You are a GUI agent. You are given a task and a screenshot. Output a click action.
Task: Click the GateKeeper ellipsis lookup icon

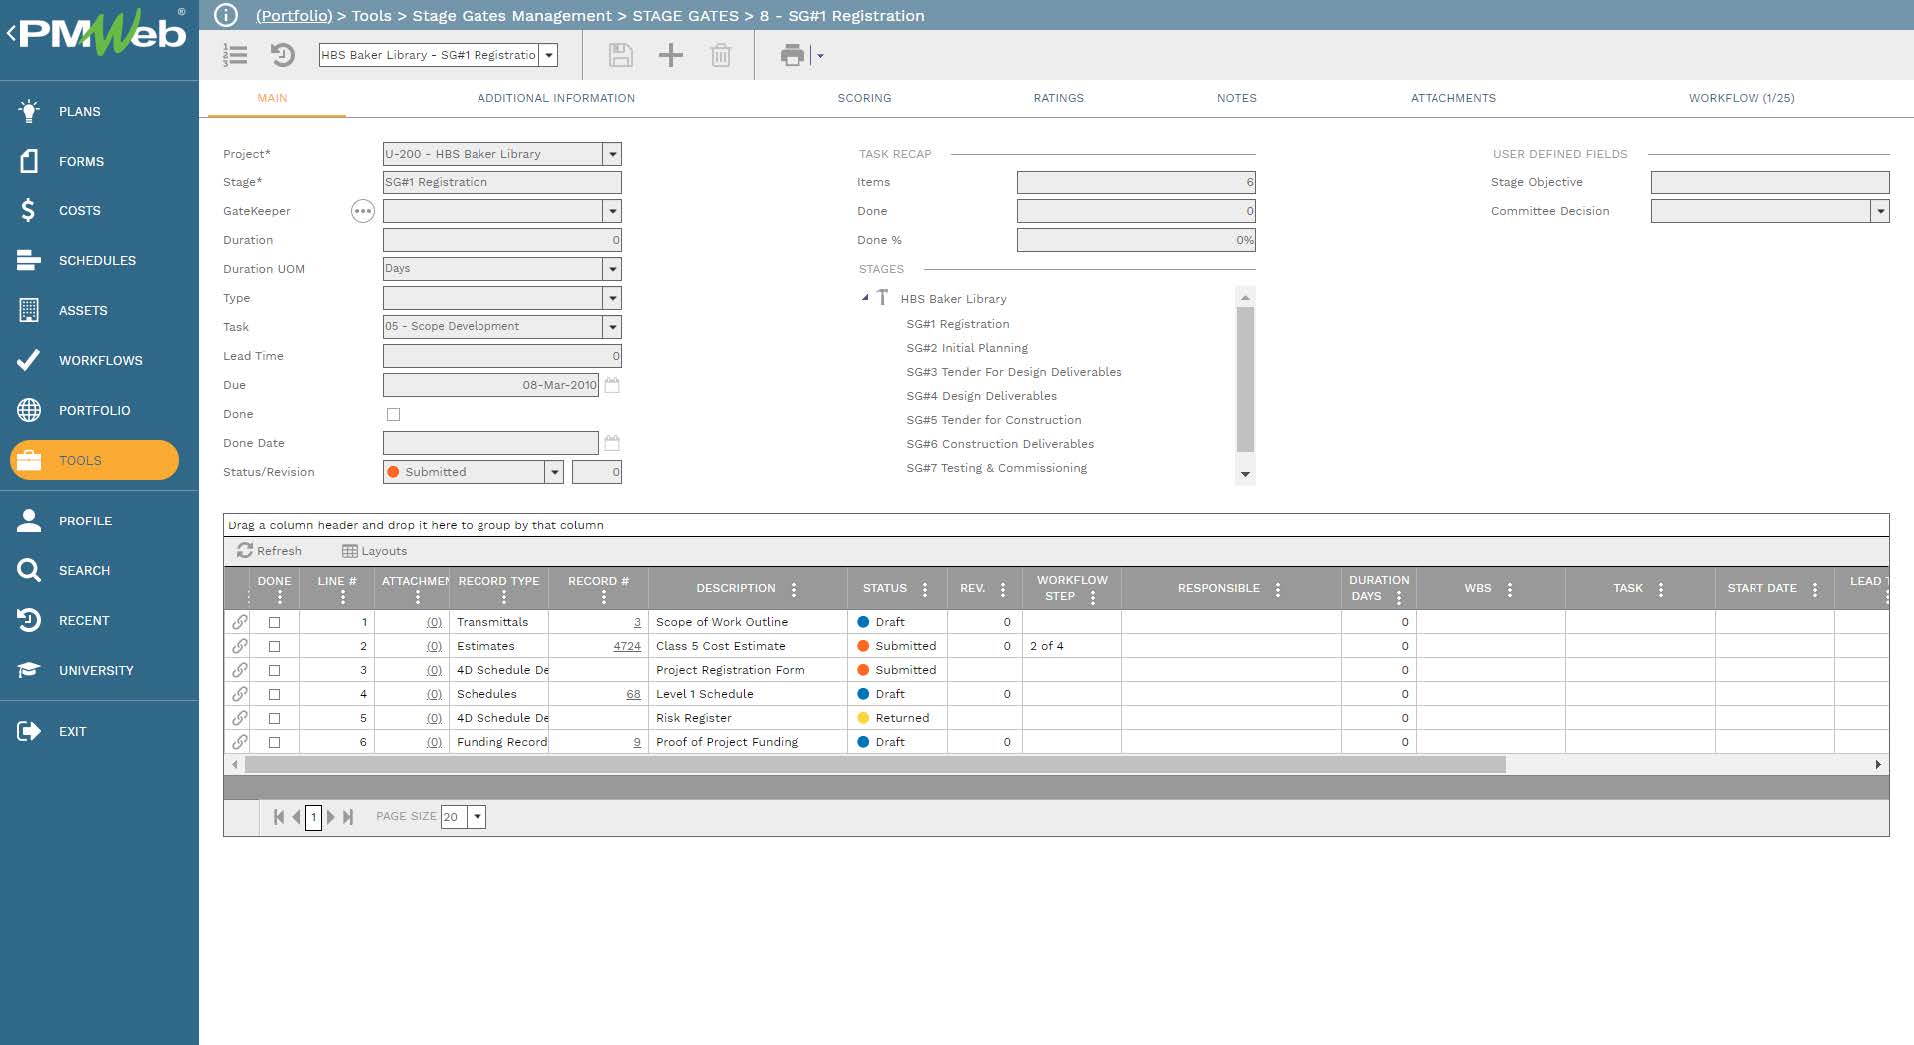pos(362,211)
